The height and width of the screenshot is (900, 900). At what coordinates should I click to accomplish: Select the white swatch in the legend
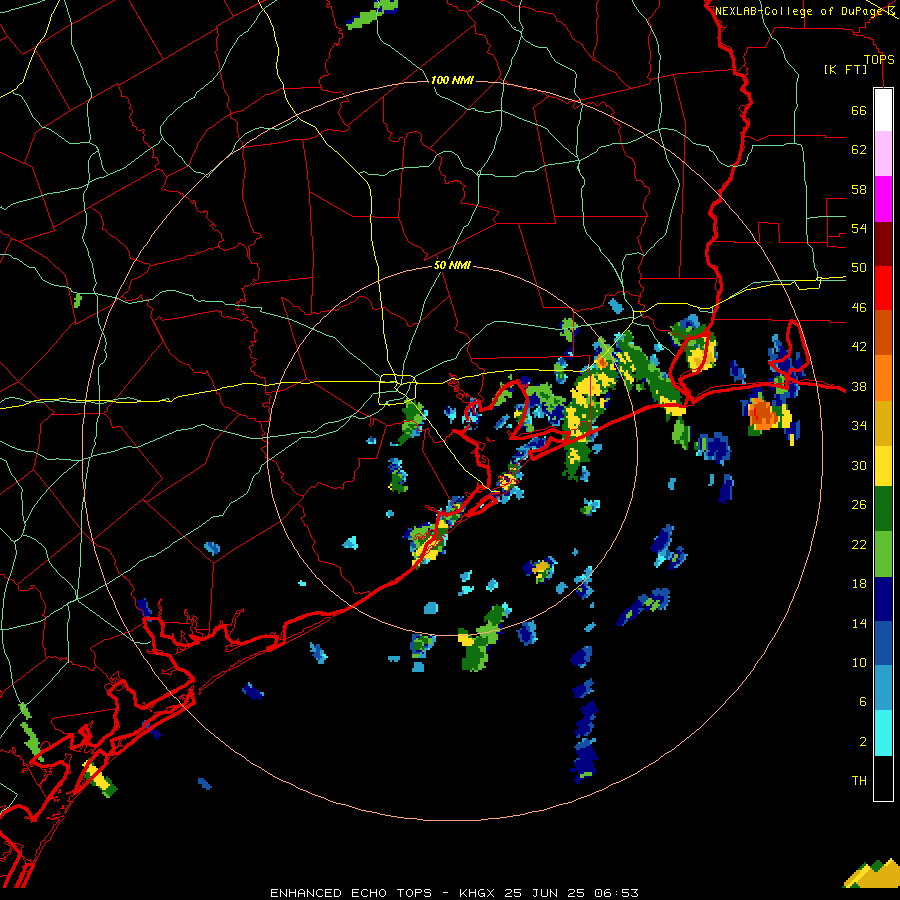[883, 110]
